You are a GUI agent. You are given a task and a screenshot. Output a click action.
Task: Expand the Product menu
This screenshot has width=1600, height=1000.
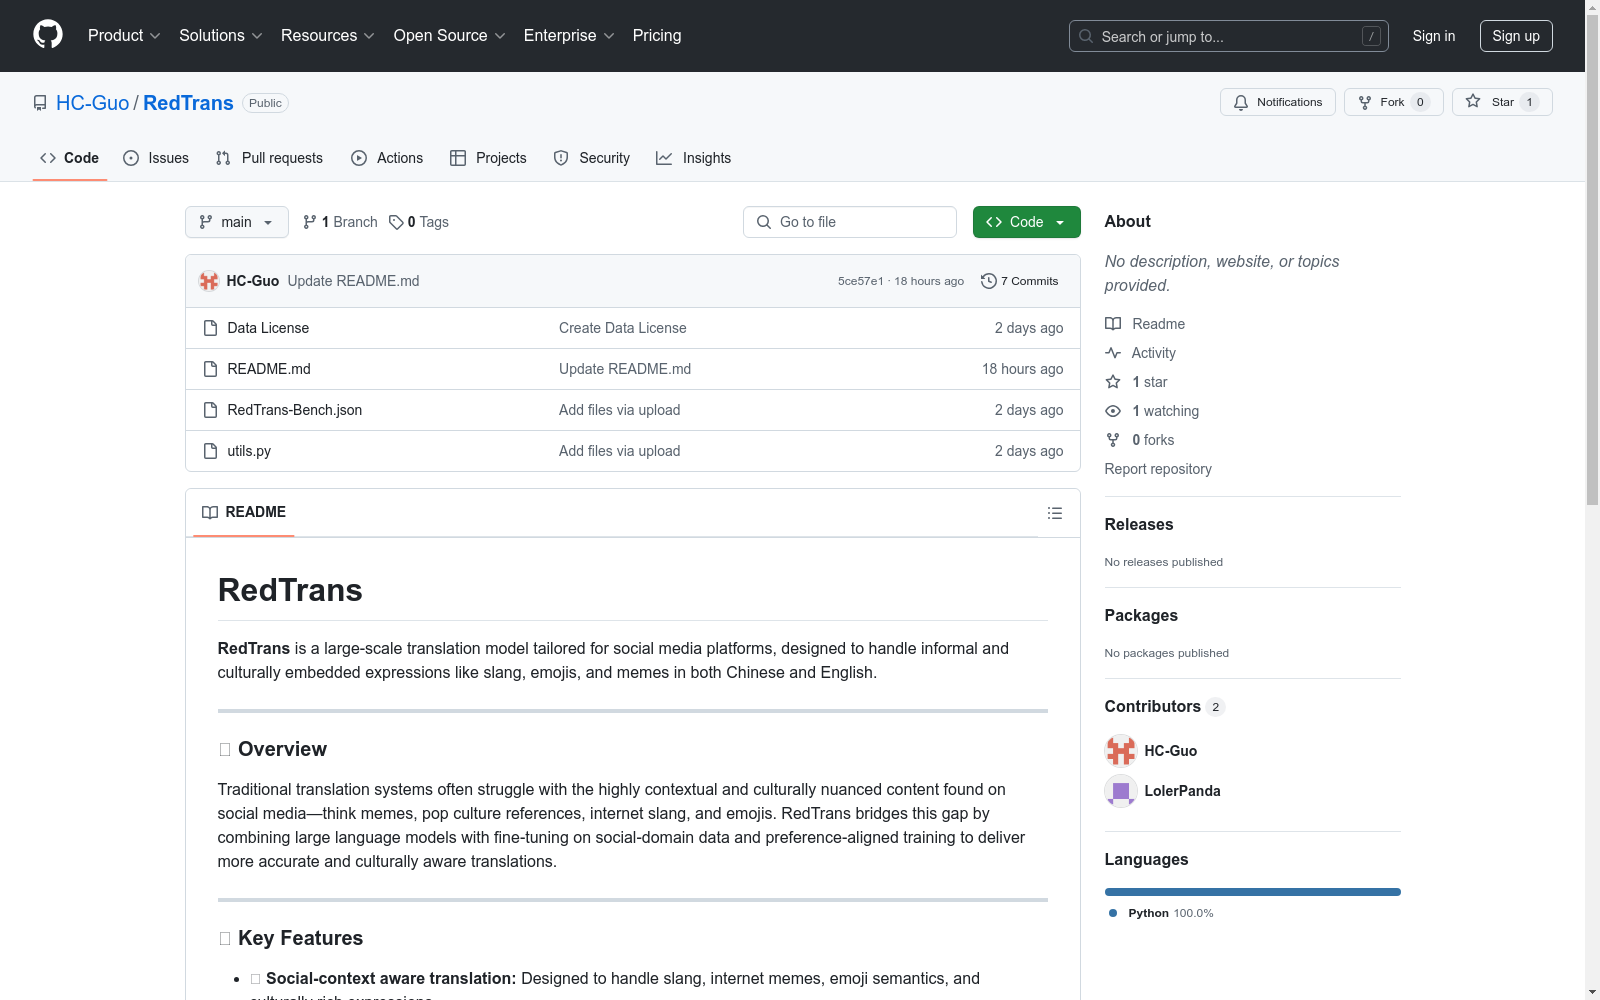124,36
